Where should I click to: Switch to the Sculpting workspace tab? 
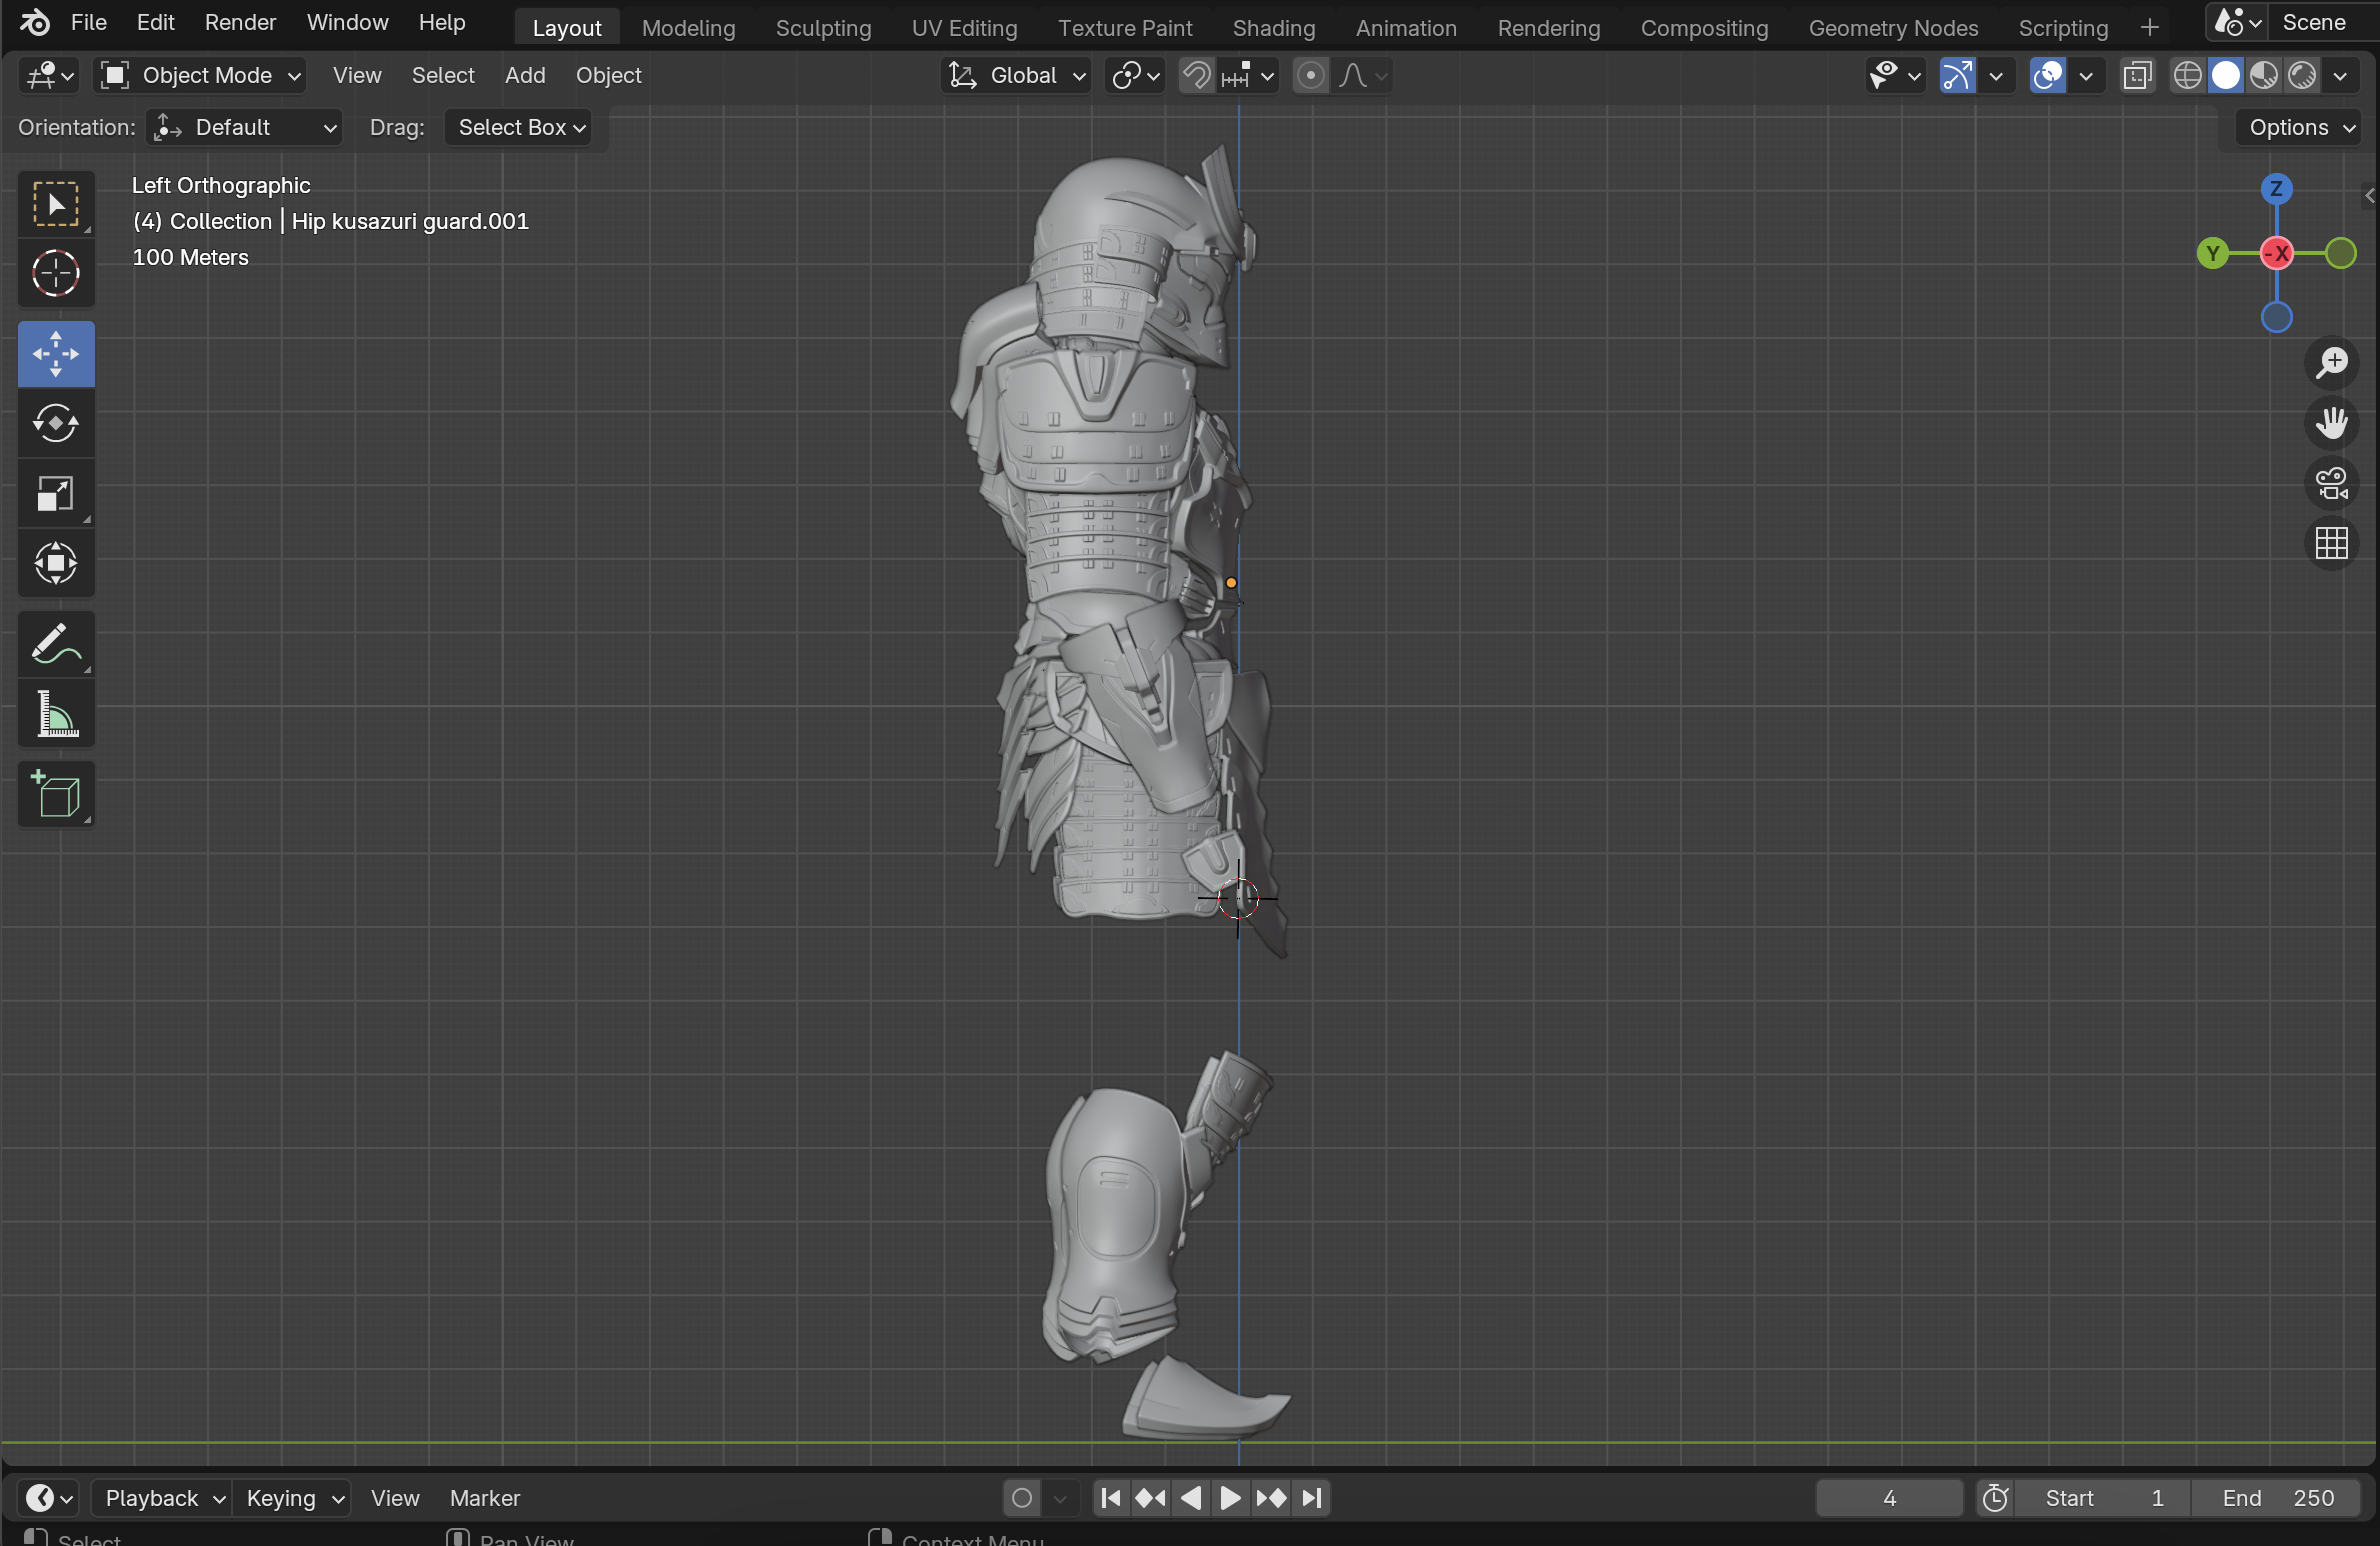pyautogui.click(x=822, y=28)
